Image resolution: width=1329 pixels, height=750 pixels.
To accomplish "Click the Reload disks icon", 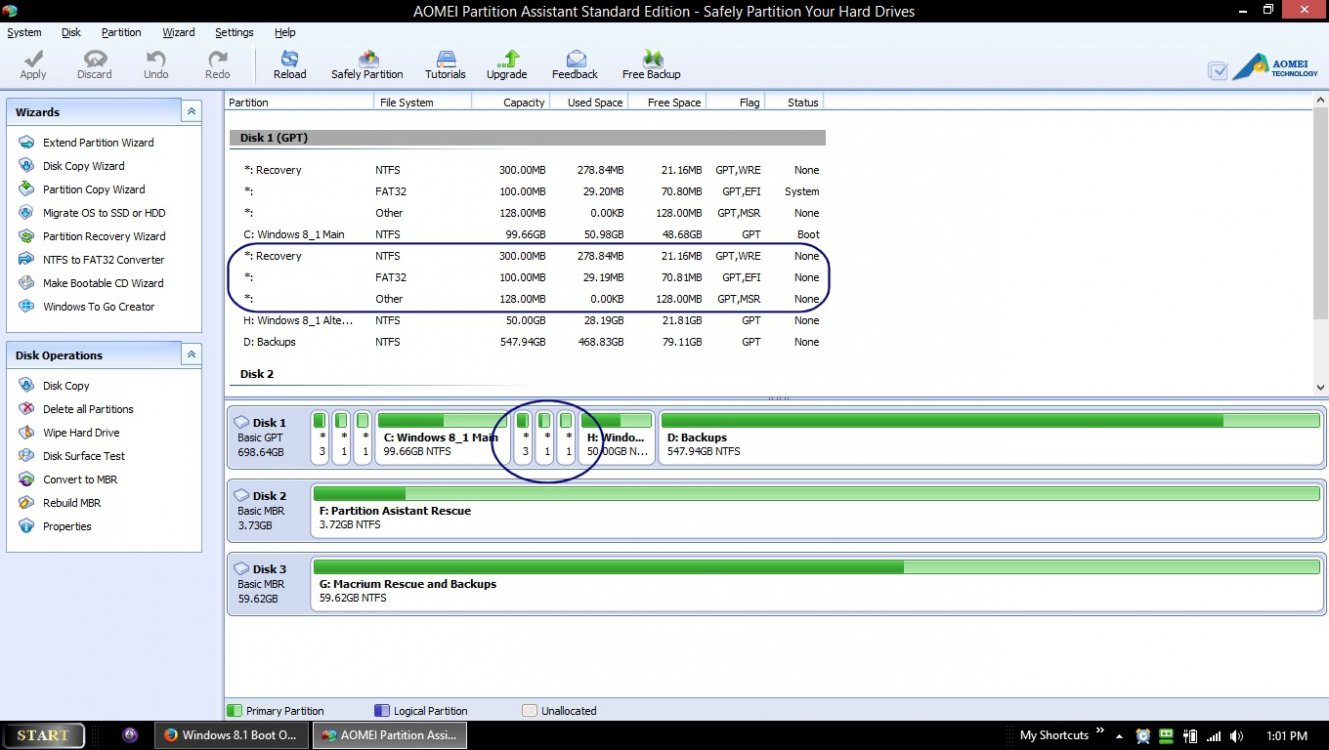I will pos(290,65).
